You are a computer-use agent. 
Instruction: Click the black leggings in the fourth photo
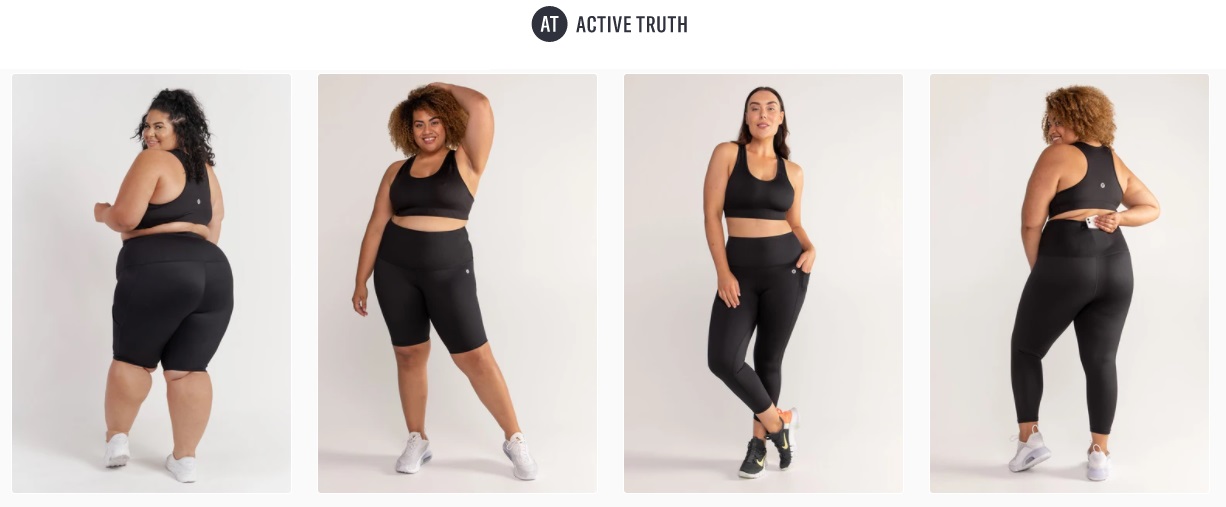(1071, 320)
